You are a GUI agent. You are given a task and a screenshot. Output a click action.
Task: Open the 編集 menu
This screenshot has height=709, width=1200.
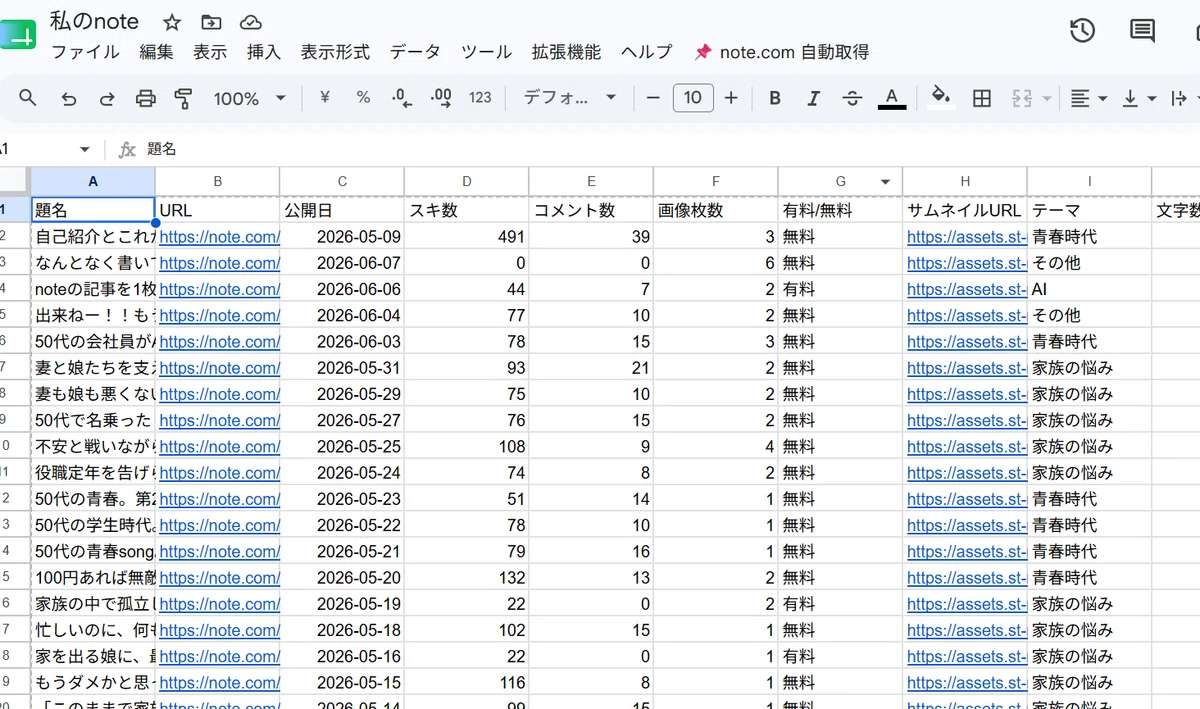pos(156,52)
